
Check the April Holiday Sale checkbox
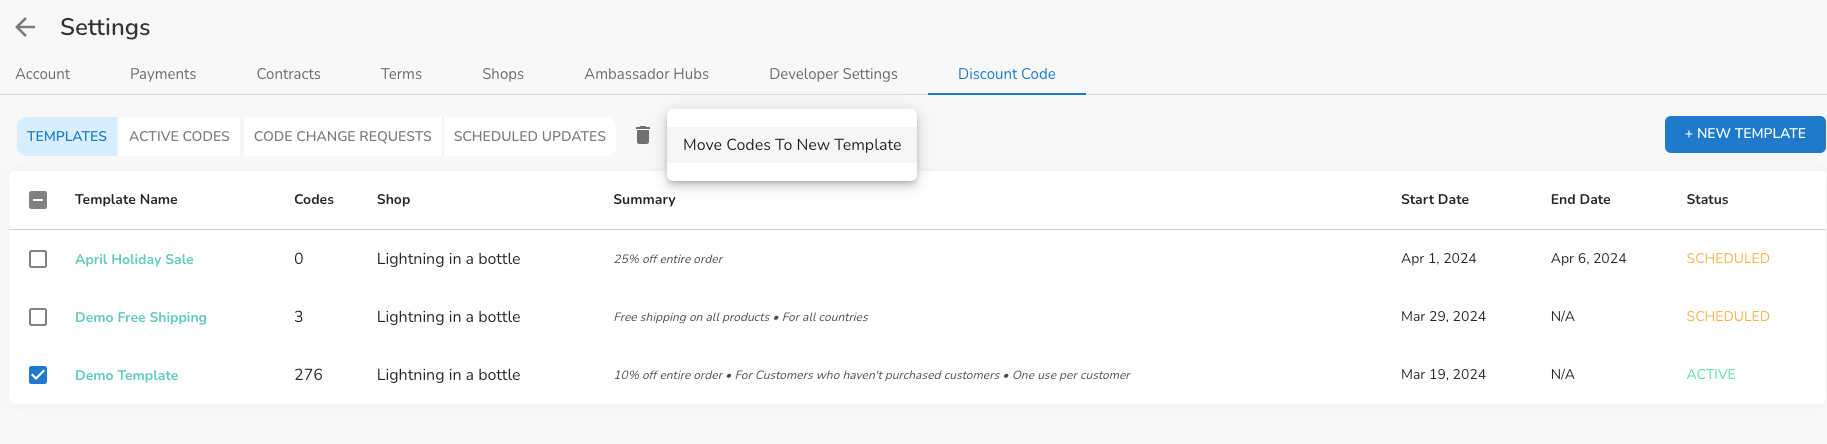click(38, 259)
